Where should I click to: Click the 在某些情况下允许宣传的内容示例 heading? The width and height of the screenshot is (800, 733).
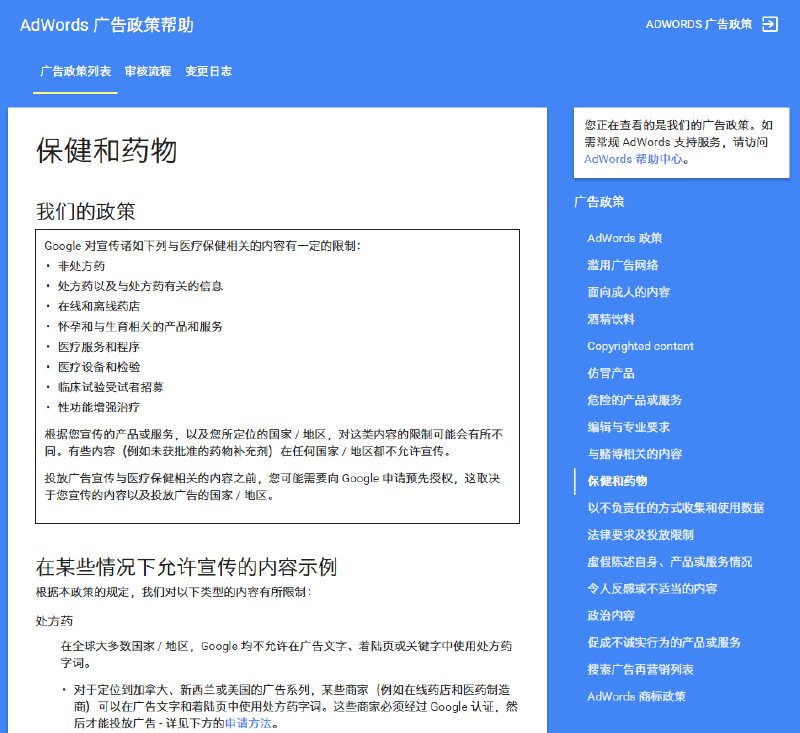pyautogui.click(x=186, y=567)
